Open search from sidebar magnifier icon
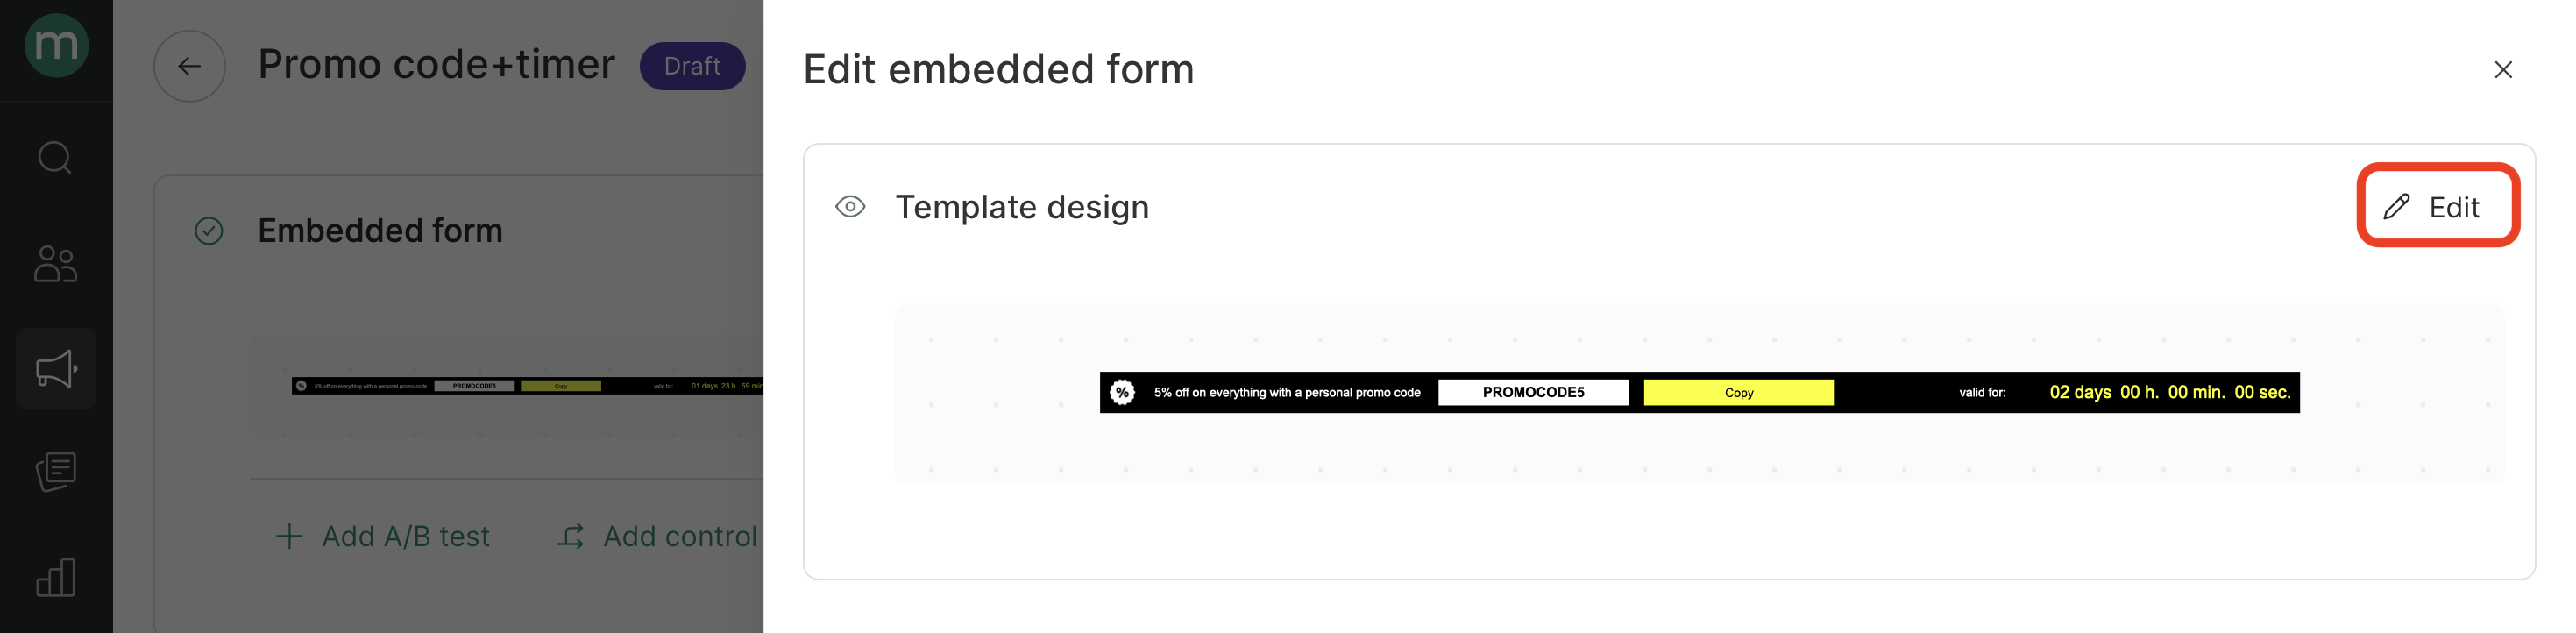The height and width of the screenshot is (633, 2576). [x=55, y=157]
